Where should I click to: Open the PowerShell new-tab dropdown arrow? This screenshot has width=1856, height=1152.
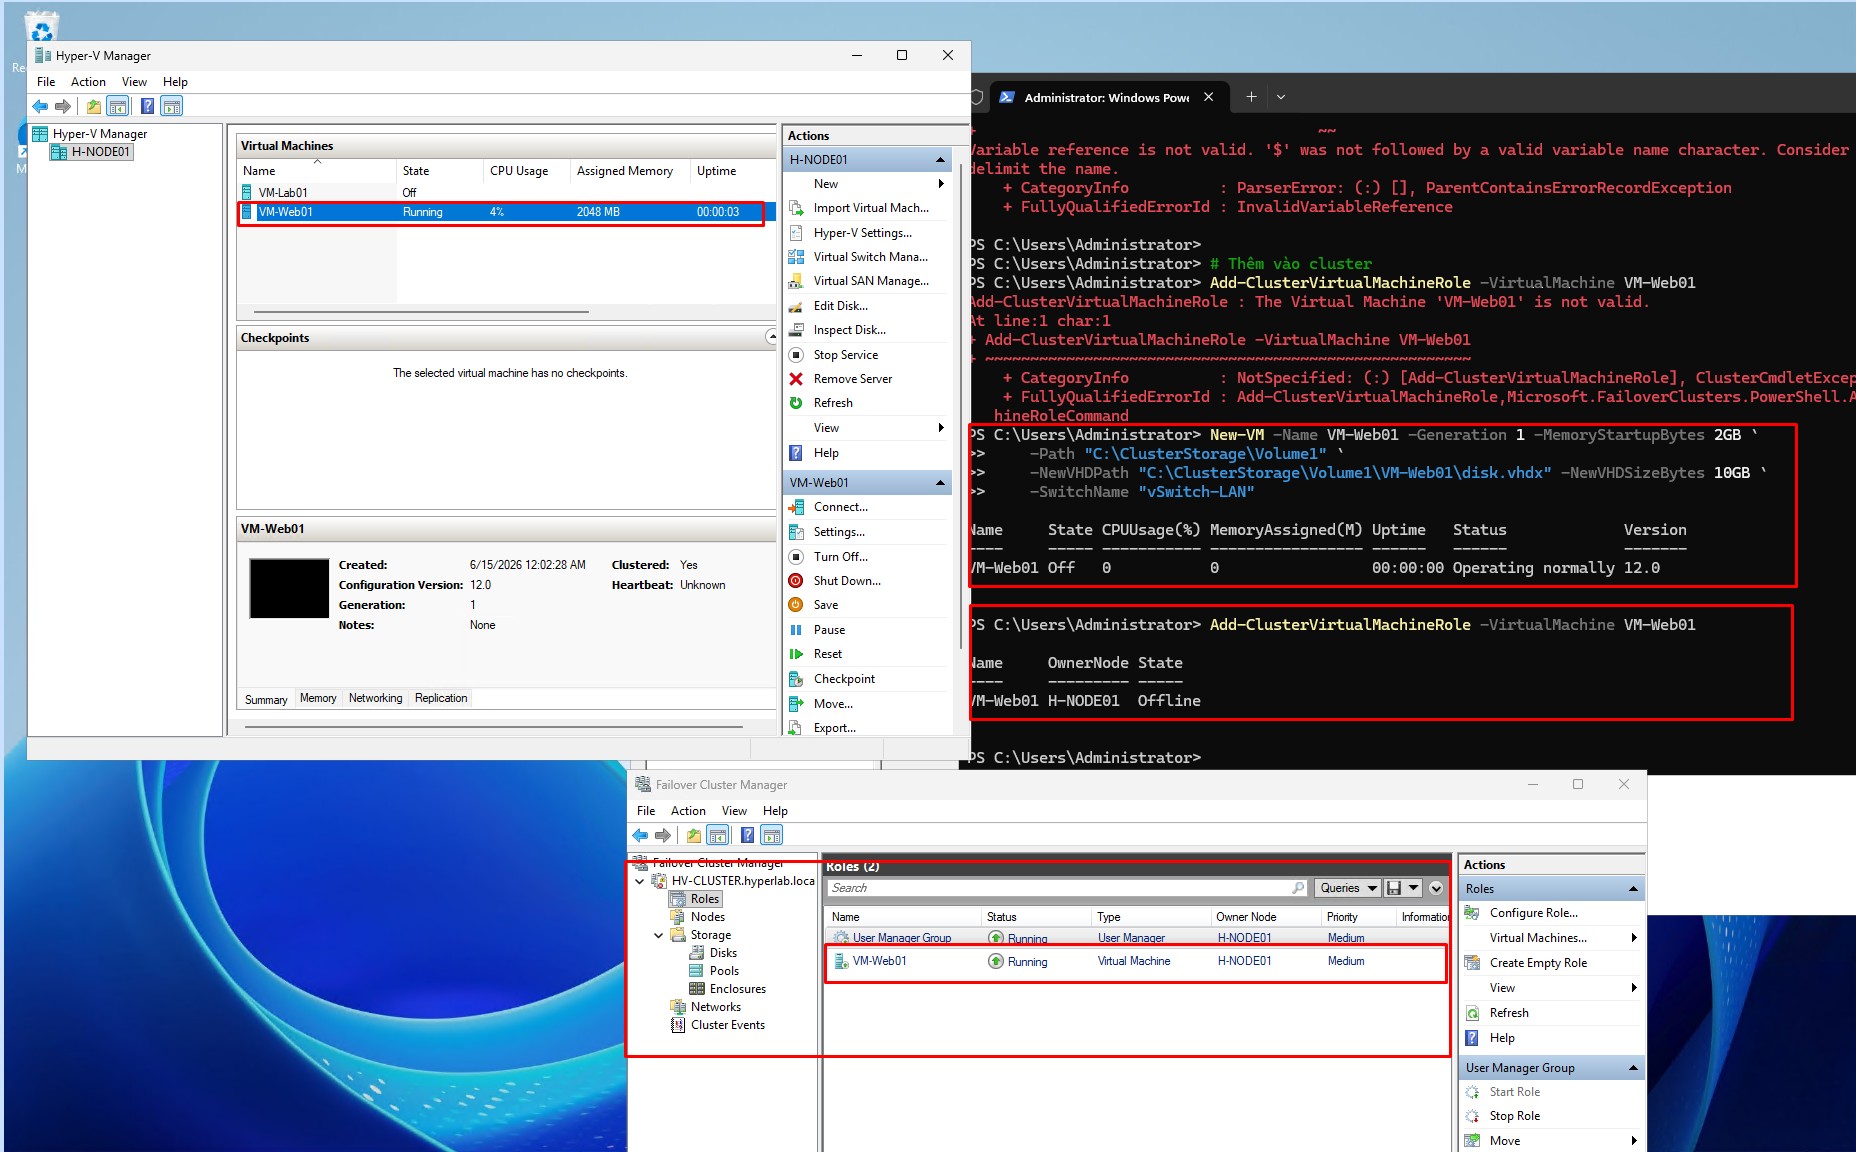[1281, 97]
